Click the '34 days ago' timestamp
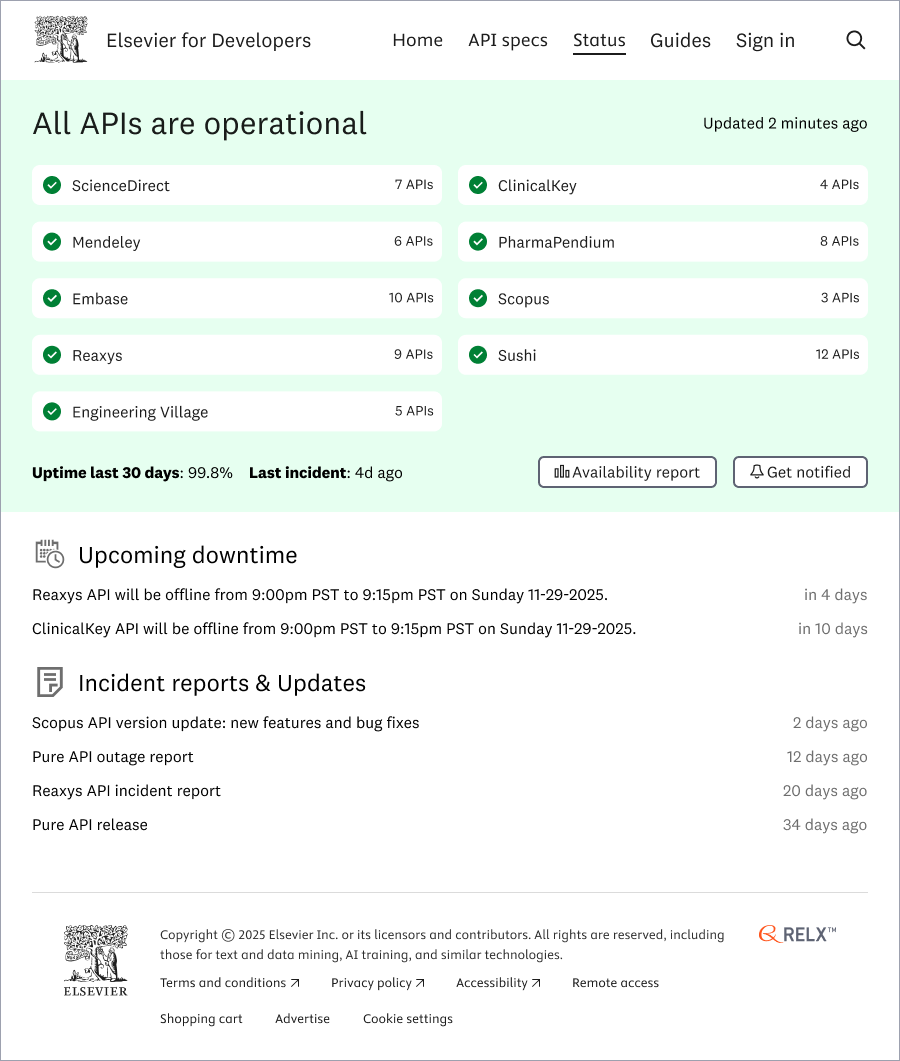The width and height of the screenshot is (900, 1061). [x=825, y=824]
